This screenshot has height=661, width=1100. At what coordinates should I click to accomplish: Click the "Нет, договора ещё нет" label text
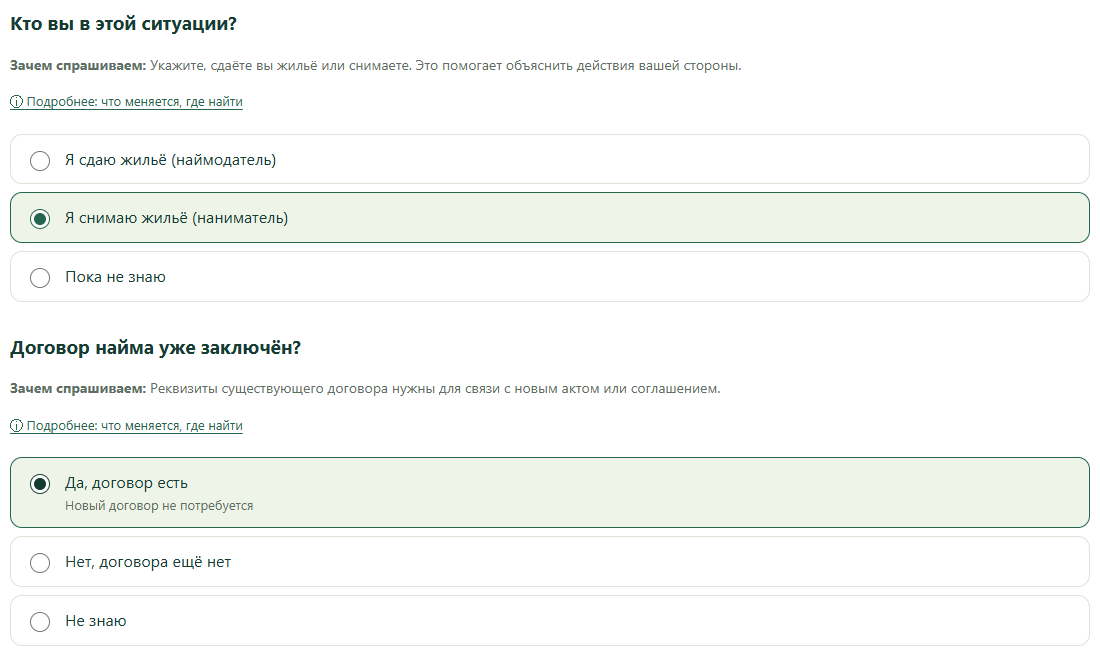click(x=148, y=562)
